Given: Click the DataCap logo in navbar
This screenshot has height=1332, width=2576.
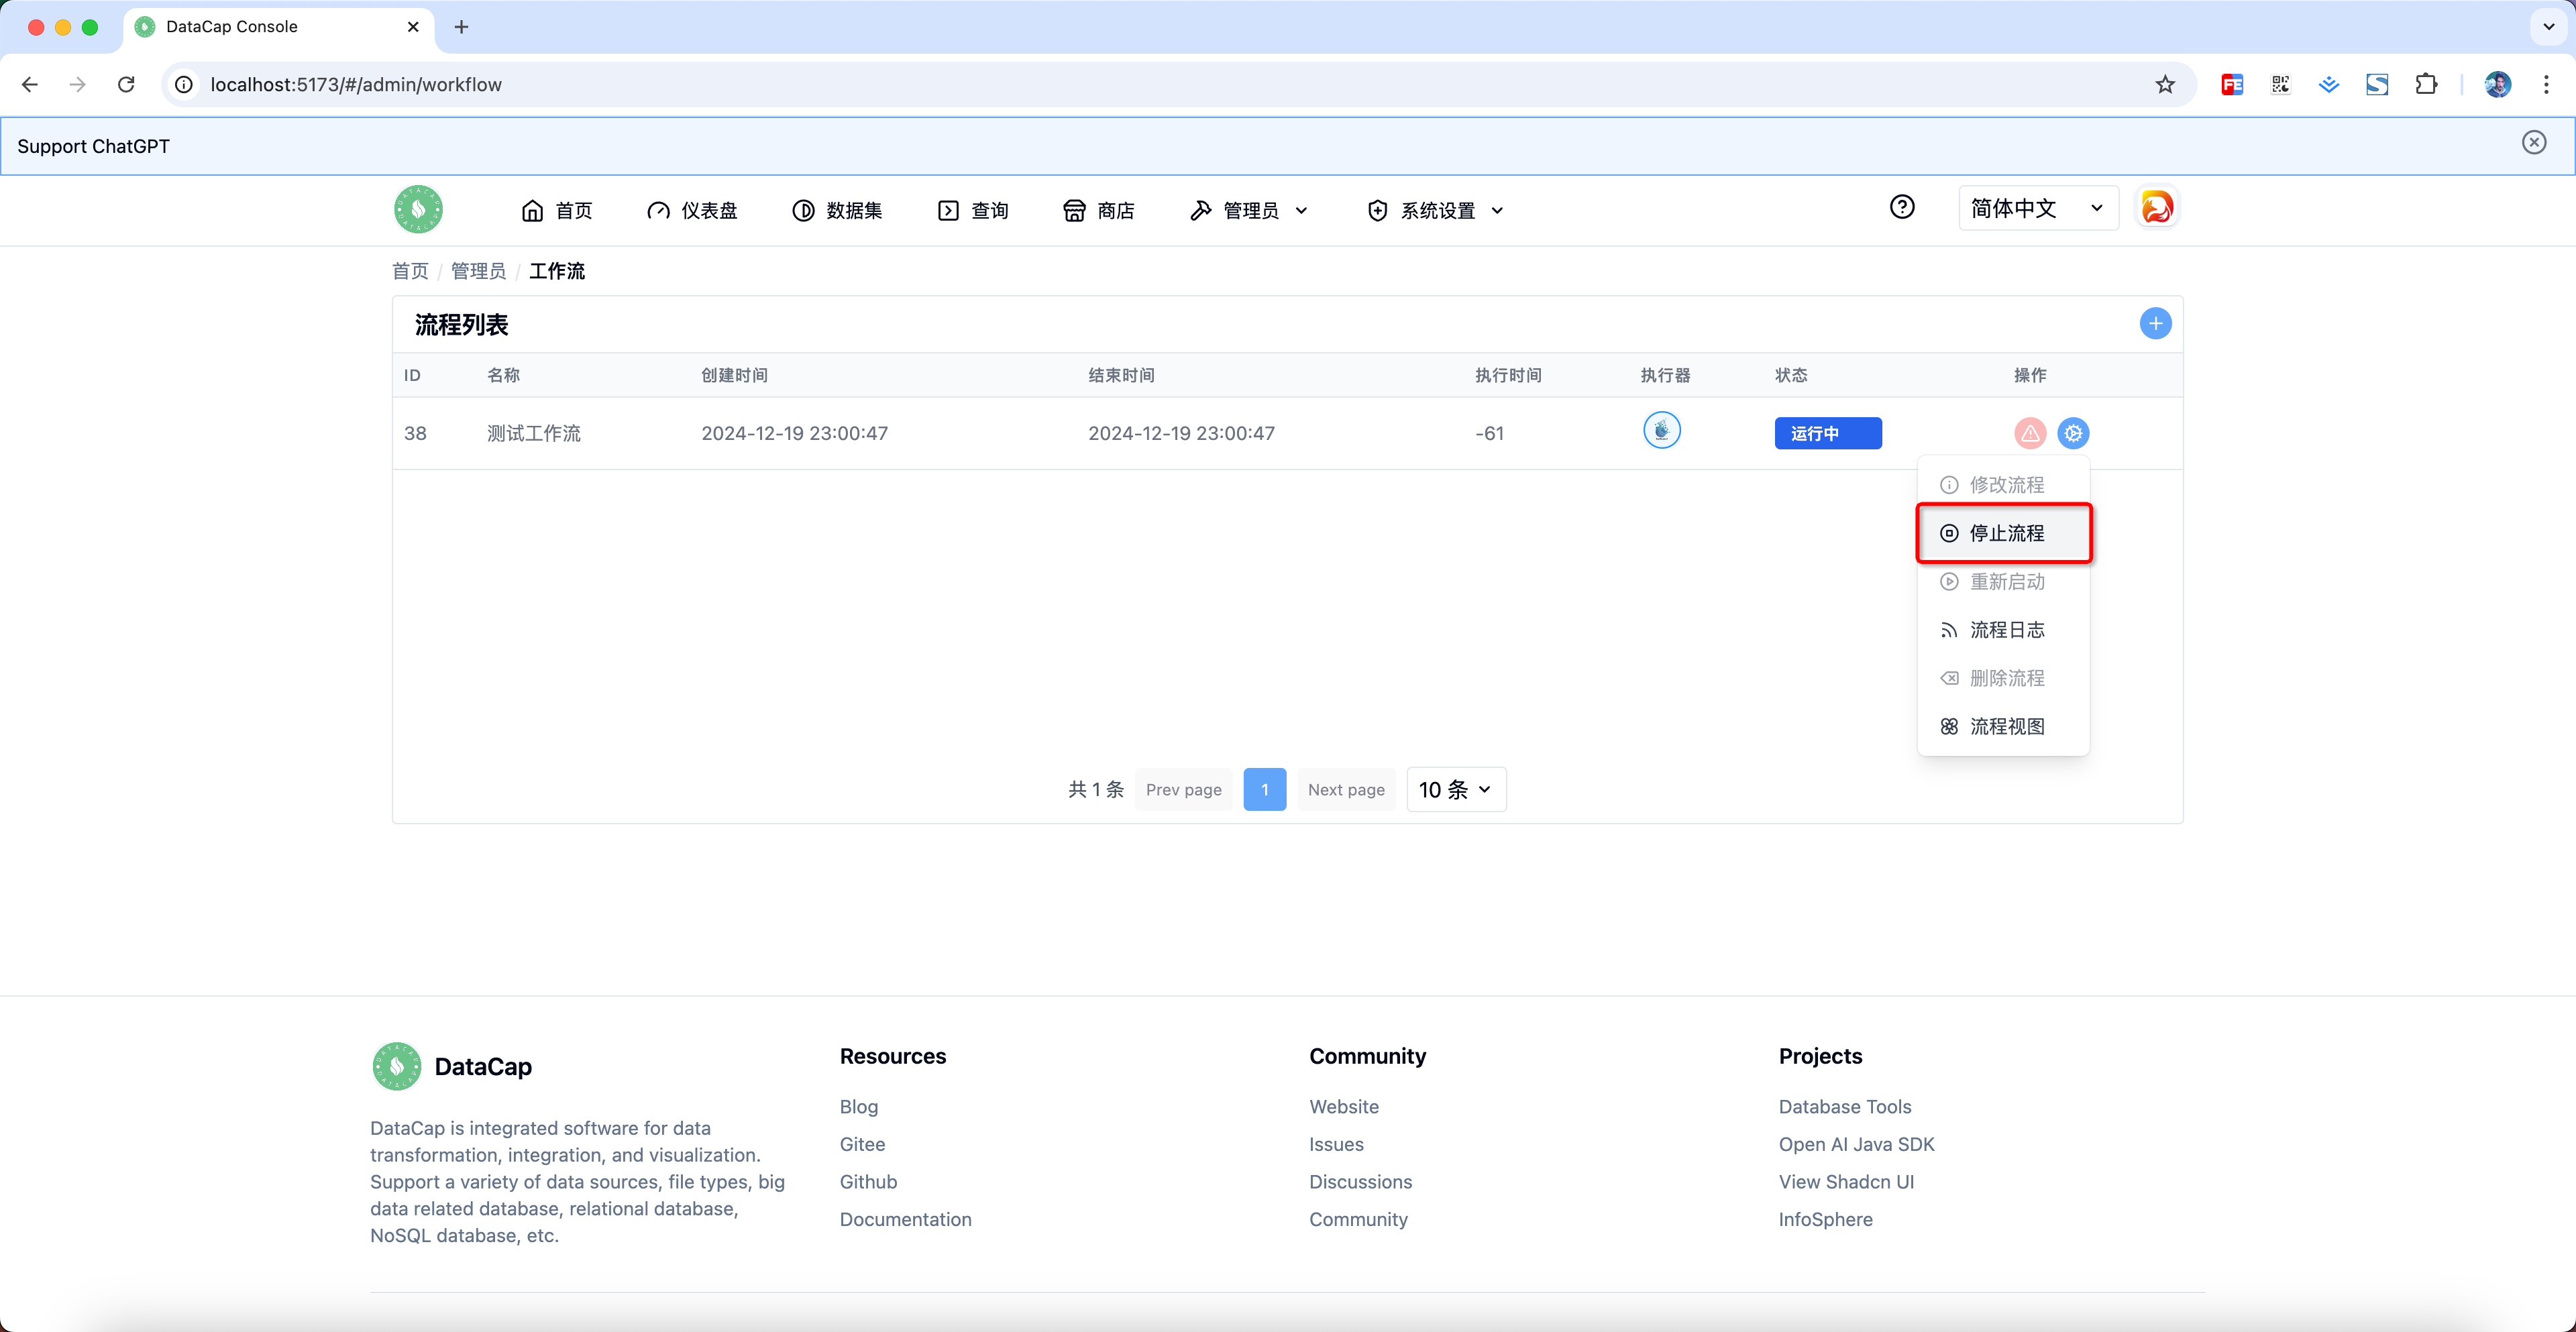Looking at the screenshot, I should click(418, 209).
